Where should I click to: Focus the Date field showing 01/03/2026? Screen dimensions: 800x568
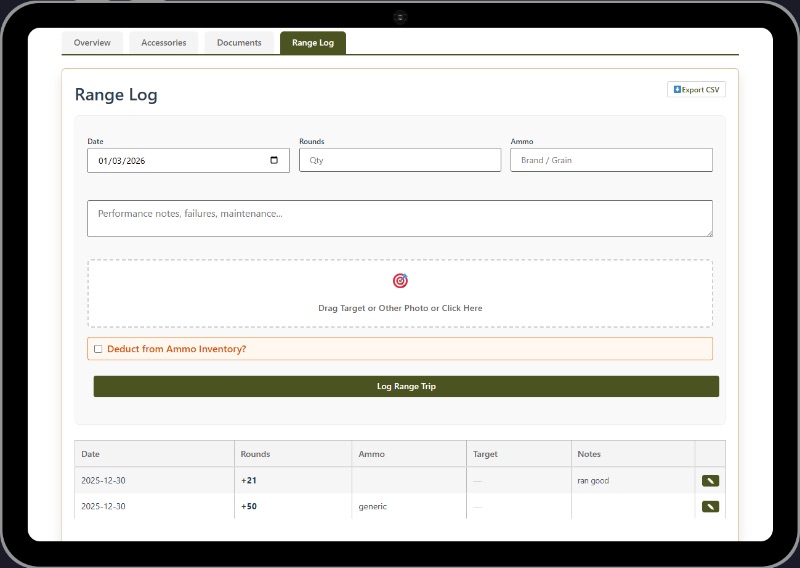pos(170,160)
